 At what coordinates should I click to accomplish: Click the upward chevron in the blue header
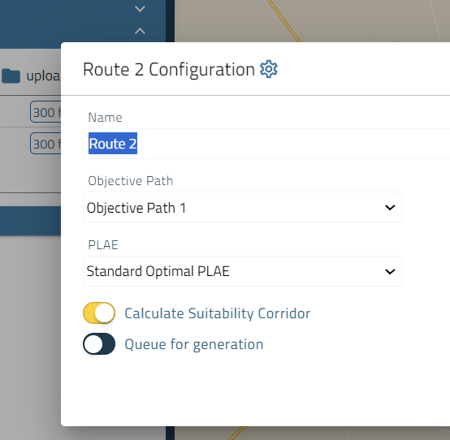click(140, 31)
